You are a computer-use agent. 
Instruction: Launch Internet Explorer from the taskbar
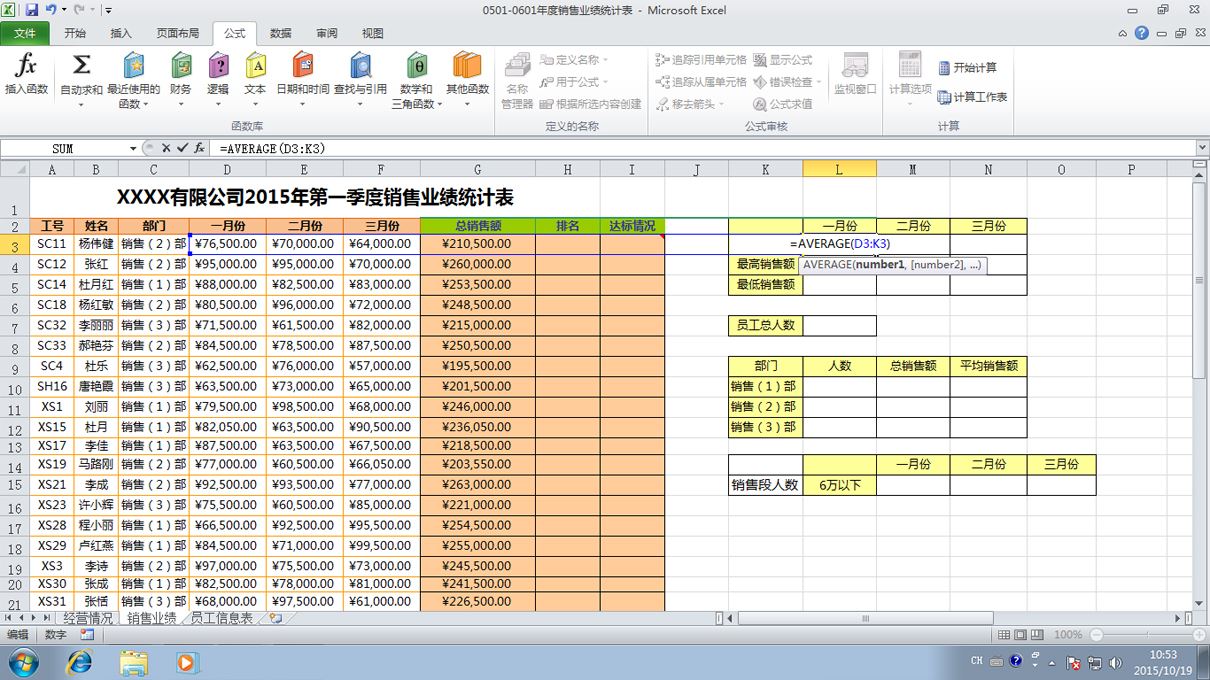tap(78, 662)
